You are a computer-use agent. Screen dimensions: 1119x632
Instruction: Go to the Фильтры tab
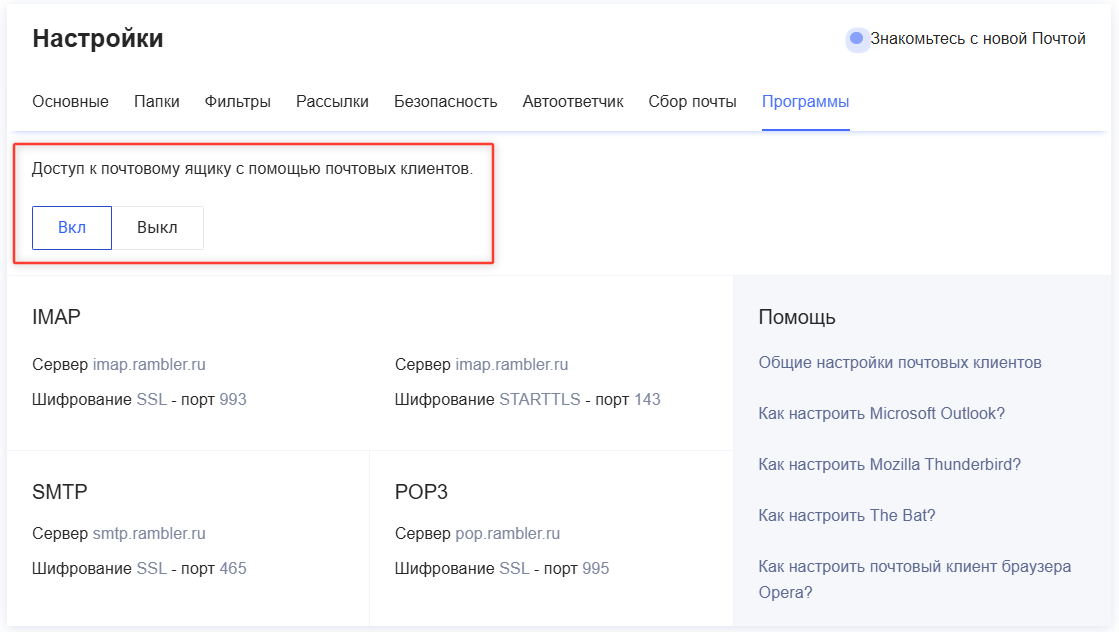(x=238, y=102)
